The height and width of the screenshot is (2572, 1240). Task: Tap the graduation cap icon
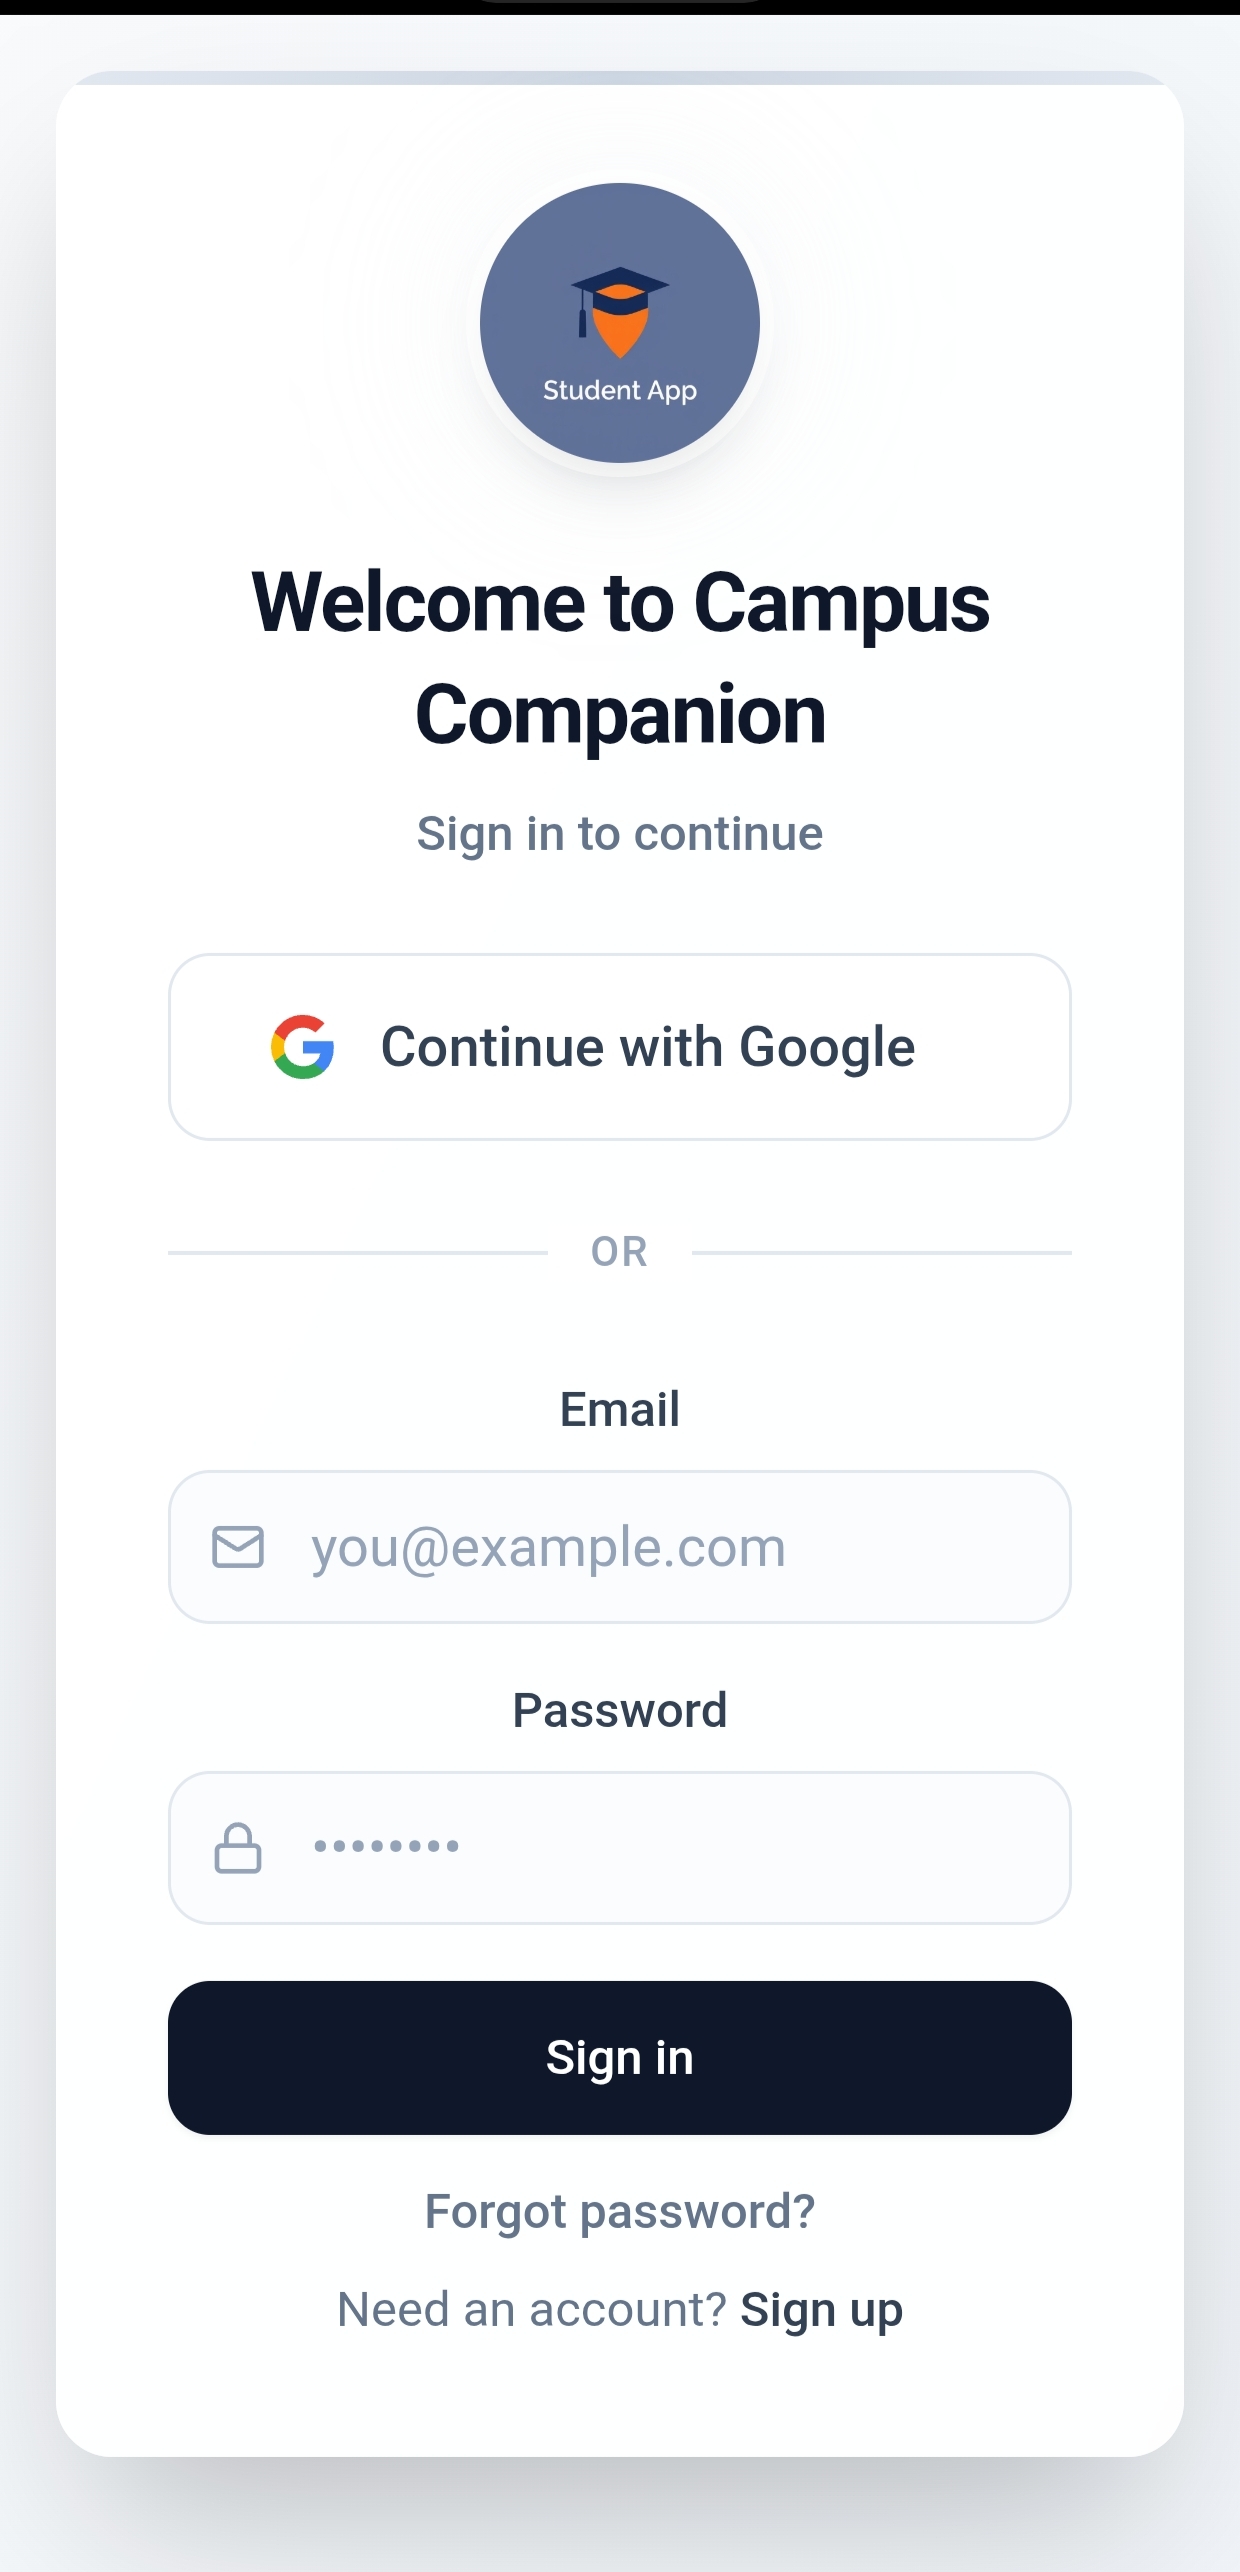click(x=620, y=312)
